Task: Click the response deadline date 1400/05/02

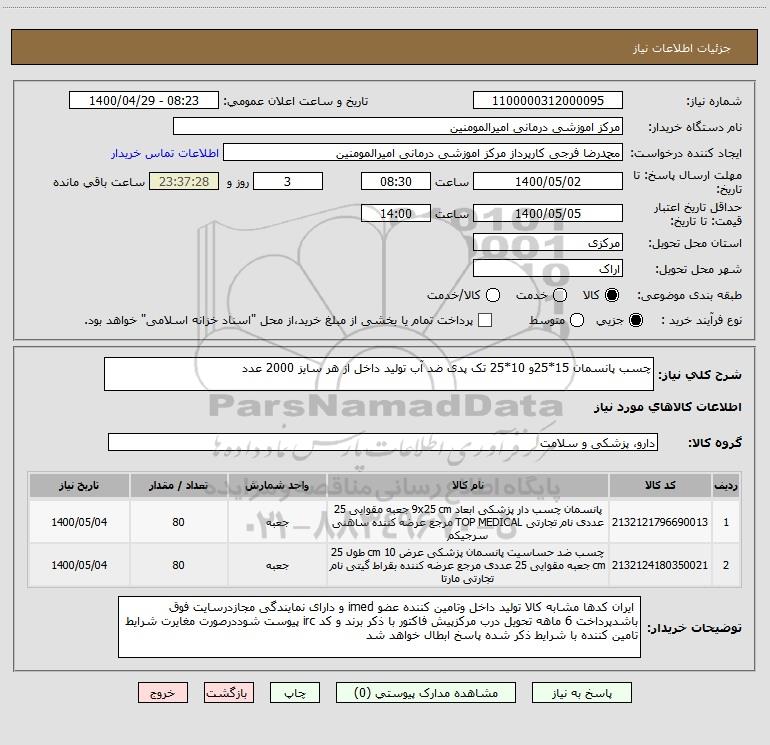Action: [548, 181]
